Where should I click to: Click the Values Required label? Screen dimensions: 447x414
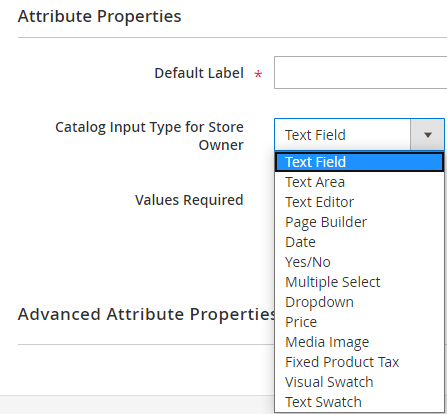[189, 200]
